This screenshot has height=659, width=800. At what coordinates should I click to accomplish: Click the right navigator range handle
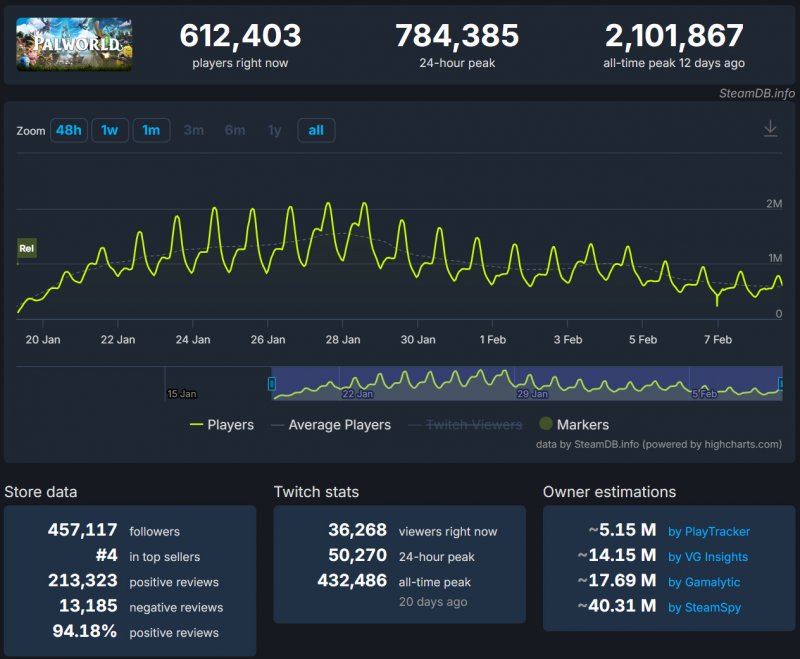781,384
